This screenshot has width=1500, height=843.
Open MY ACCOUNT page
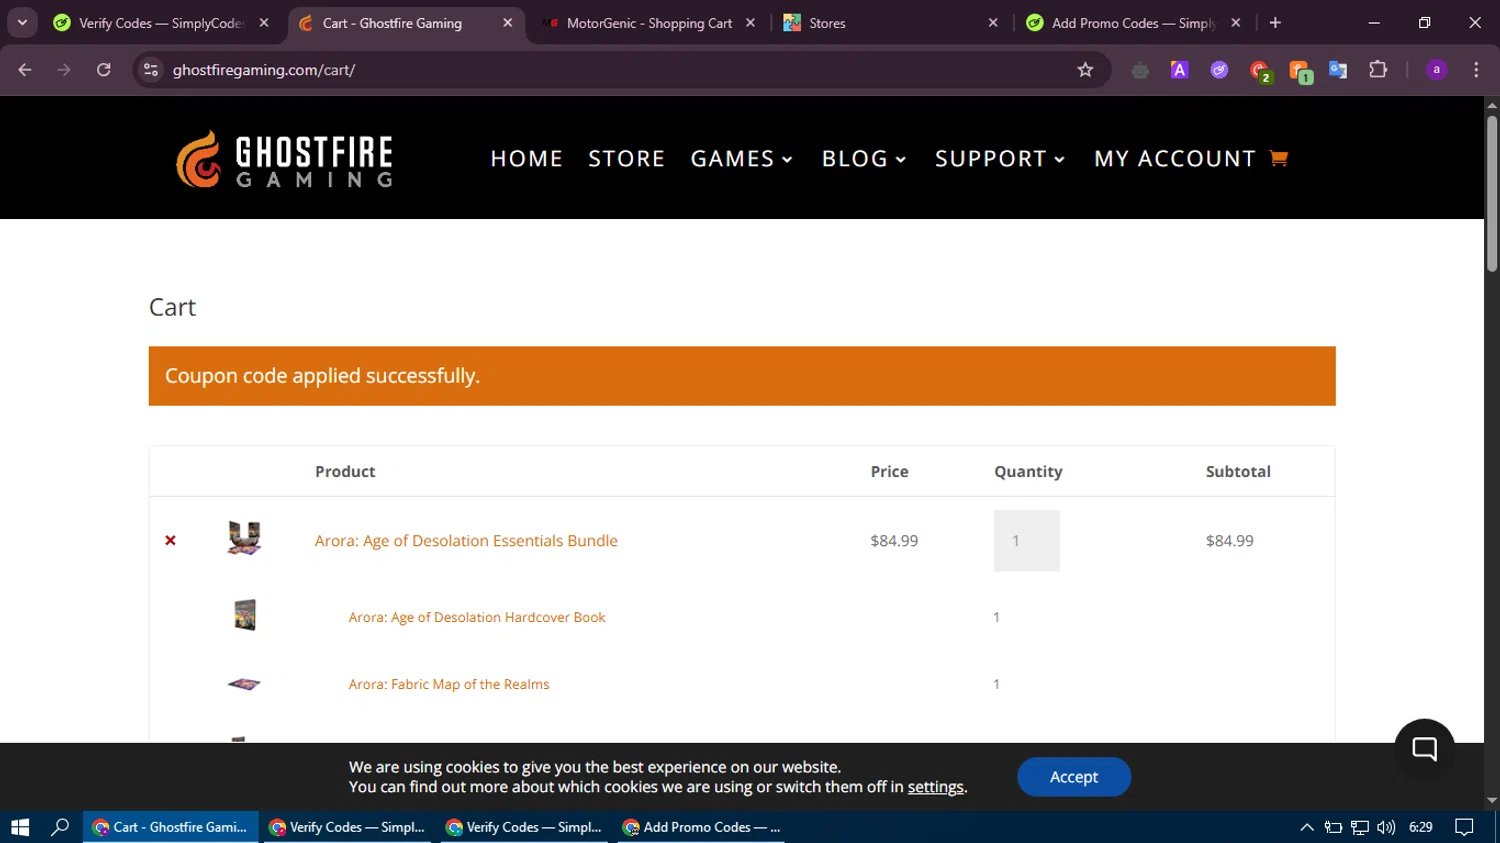1175,159
